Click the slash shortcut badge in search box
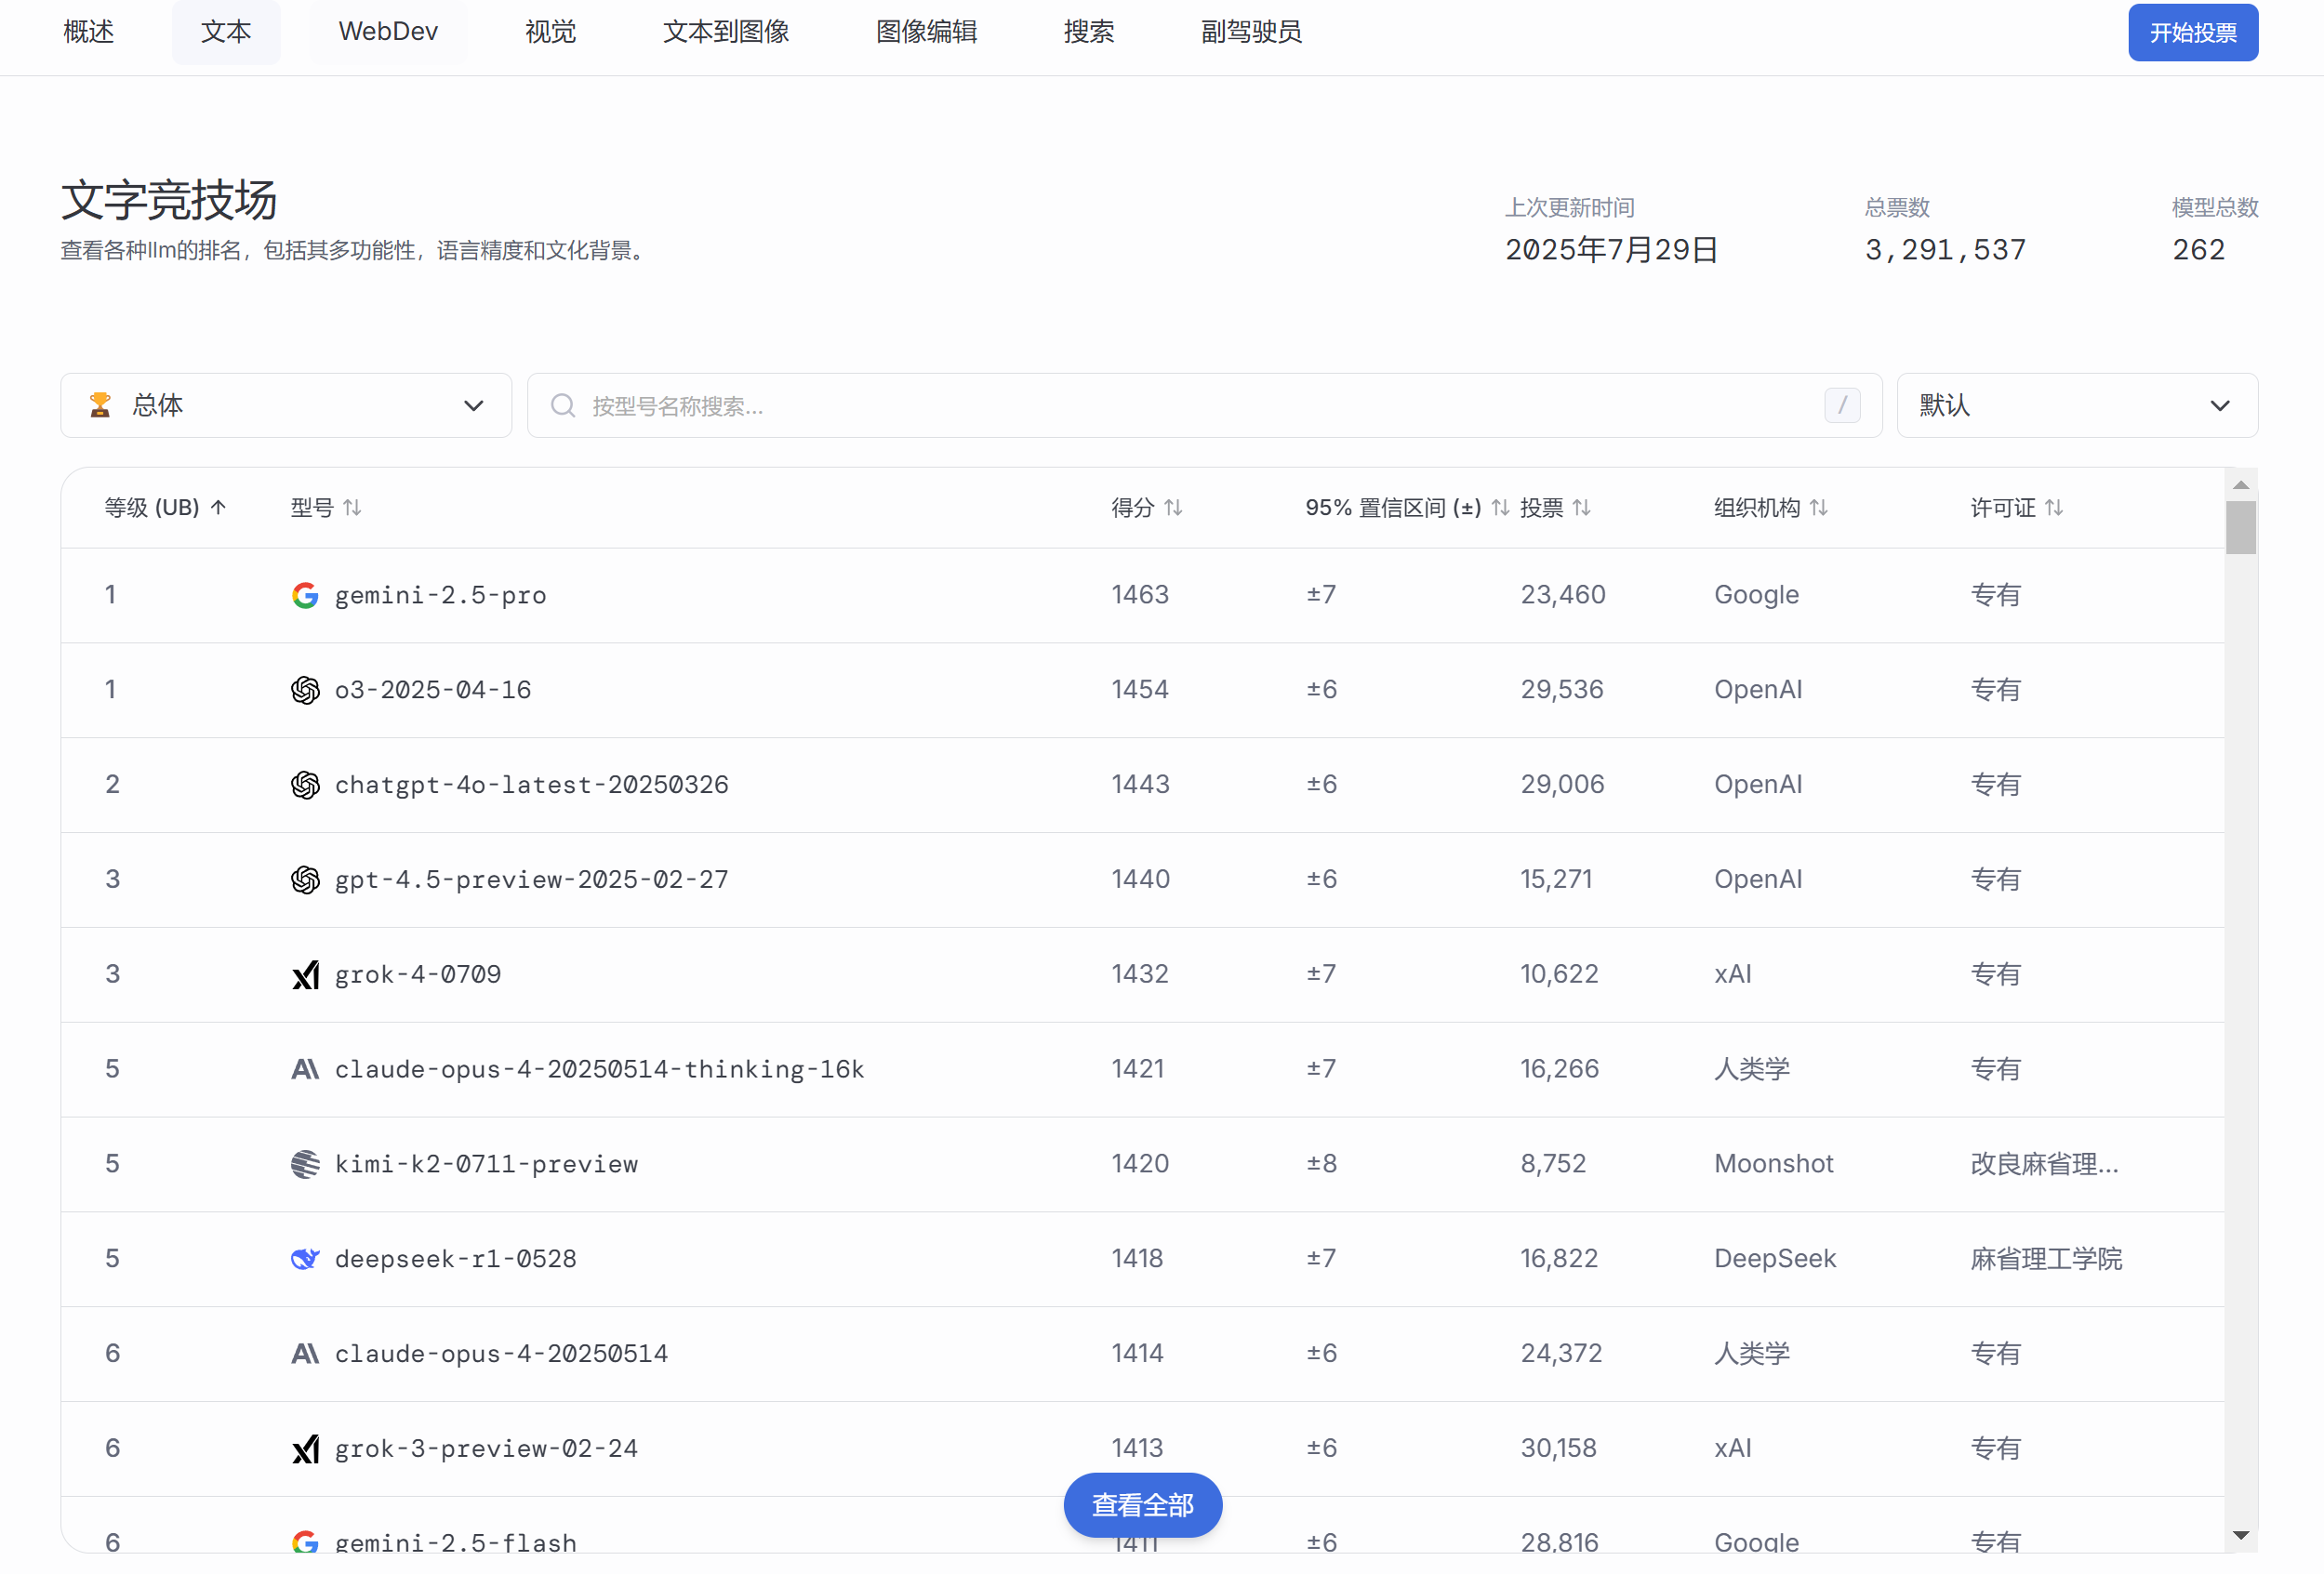 click(1842, 405)
